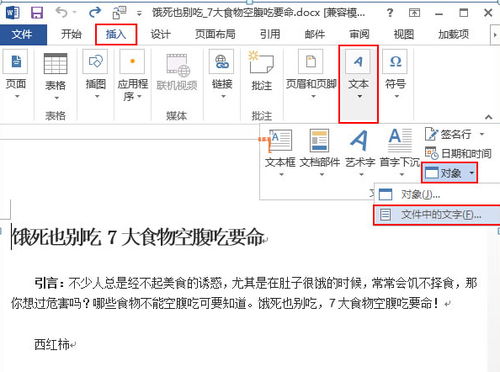Choose 文件中的文字(F)... menu item
The width and height of the screenshot is (500, 372).
pyautogui.click(x=437, y=215)
